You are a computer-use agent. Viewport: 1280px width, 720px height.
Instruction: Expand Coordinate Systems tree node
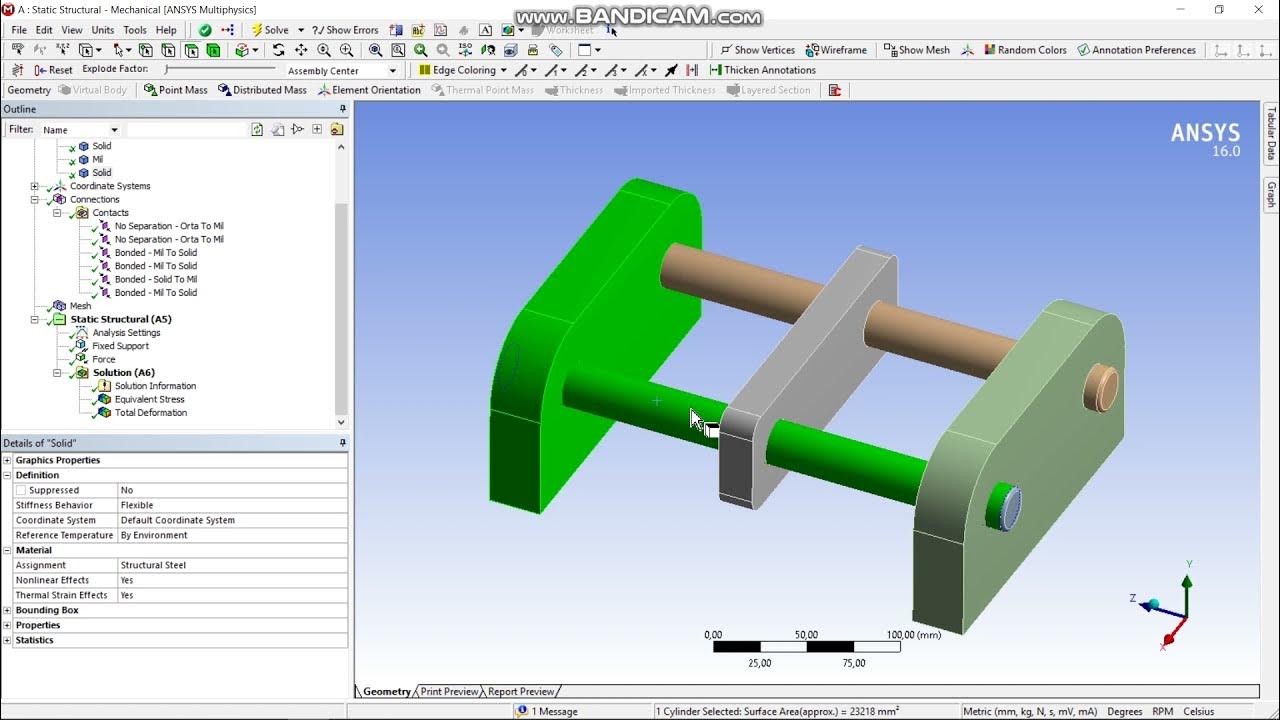(x=35, y=186)
